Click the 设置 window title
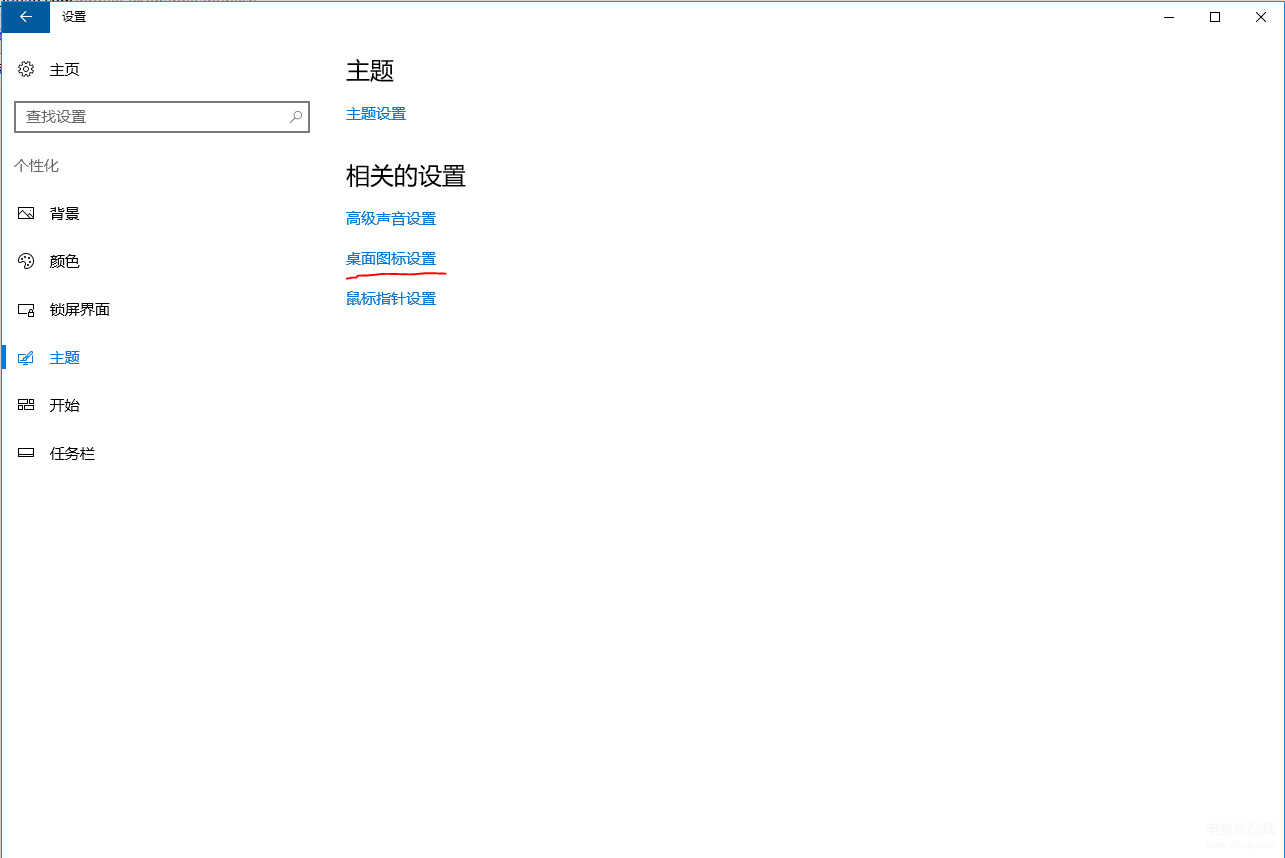The image size is (1285, 858). 74,17
